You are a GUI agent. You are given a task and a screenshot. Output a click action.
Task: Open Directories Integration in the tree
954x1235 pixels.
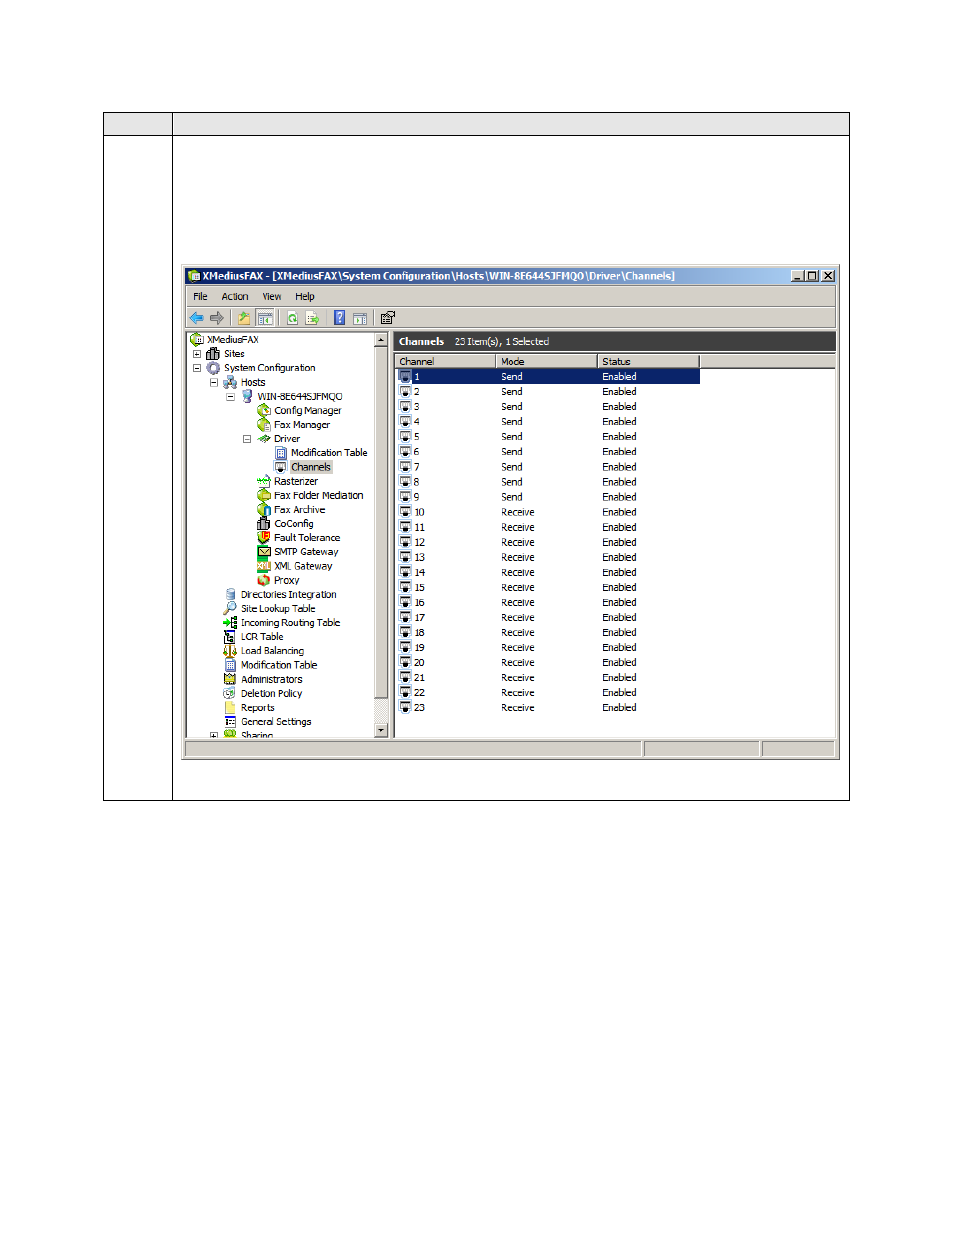tap(288, 595)
